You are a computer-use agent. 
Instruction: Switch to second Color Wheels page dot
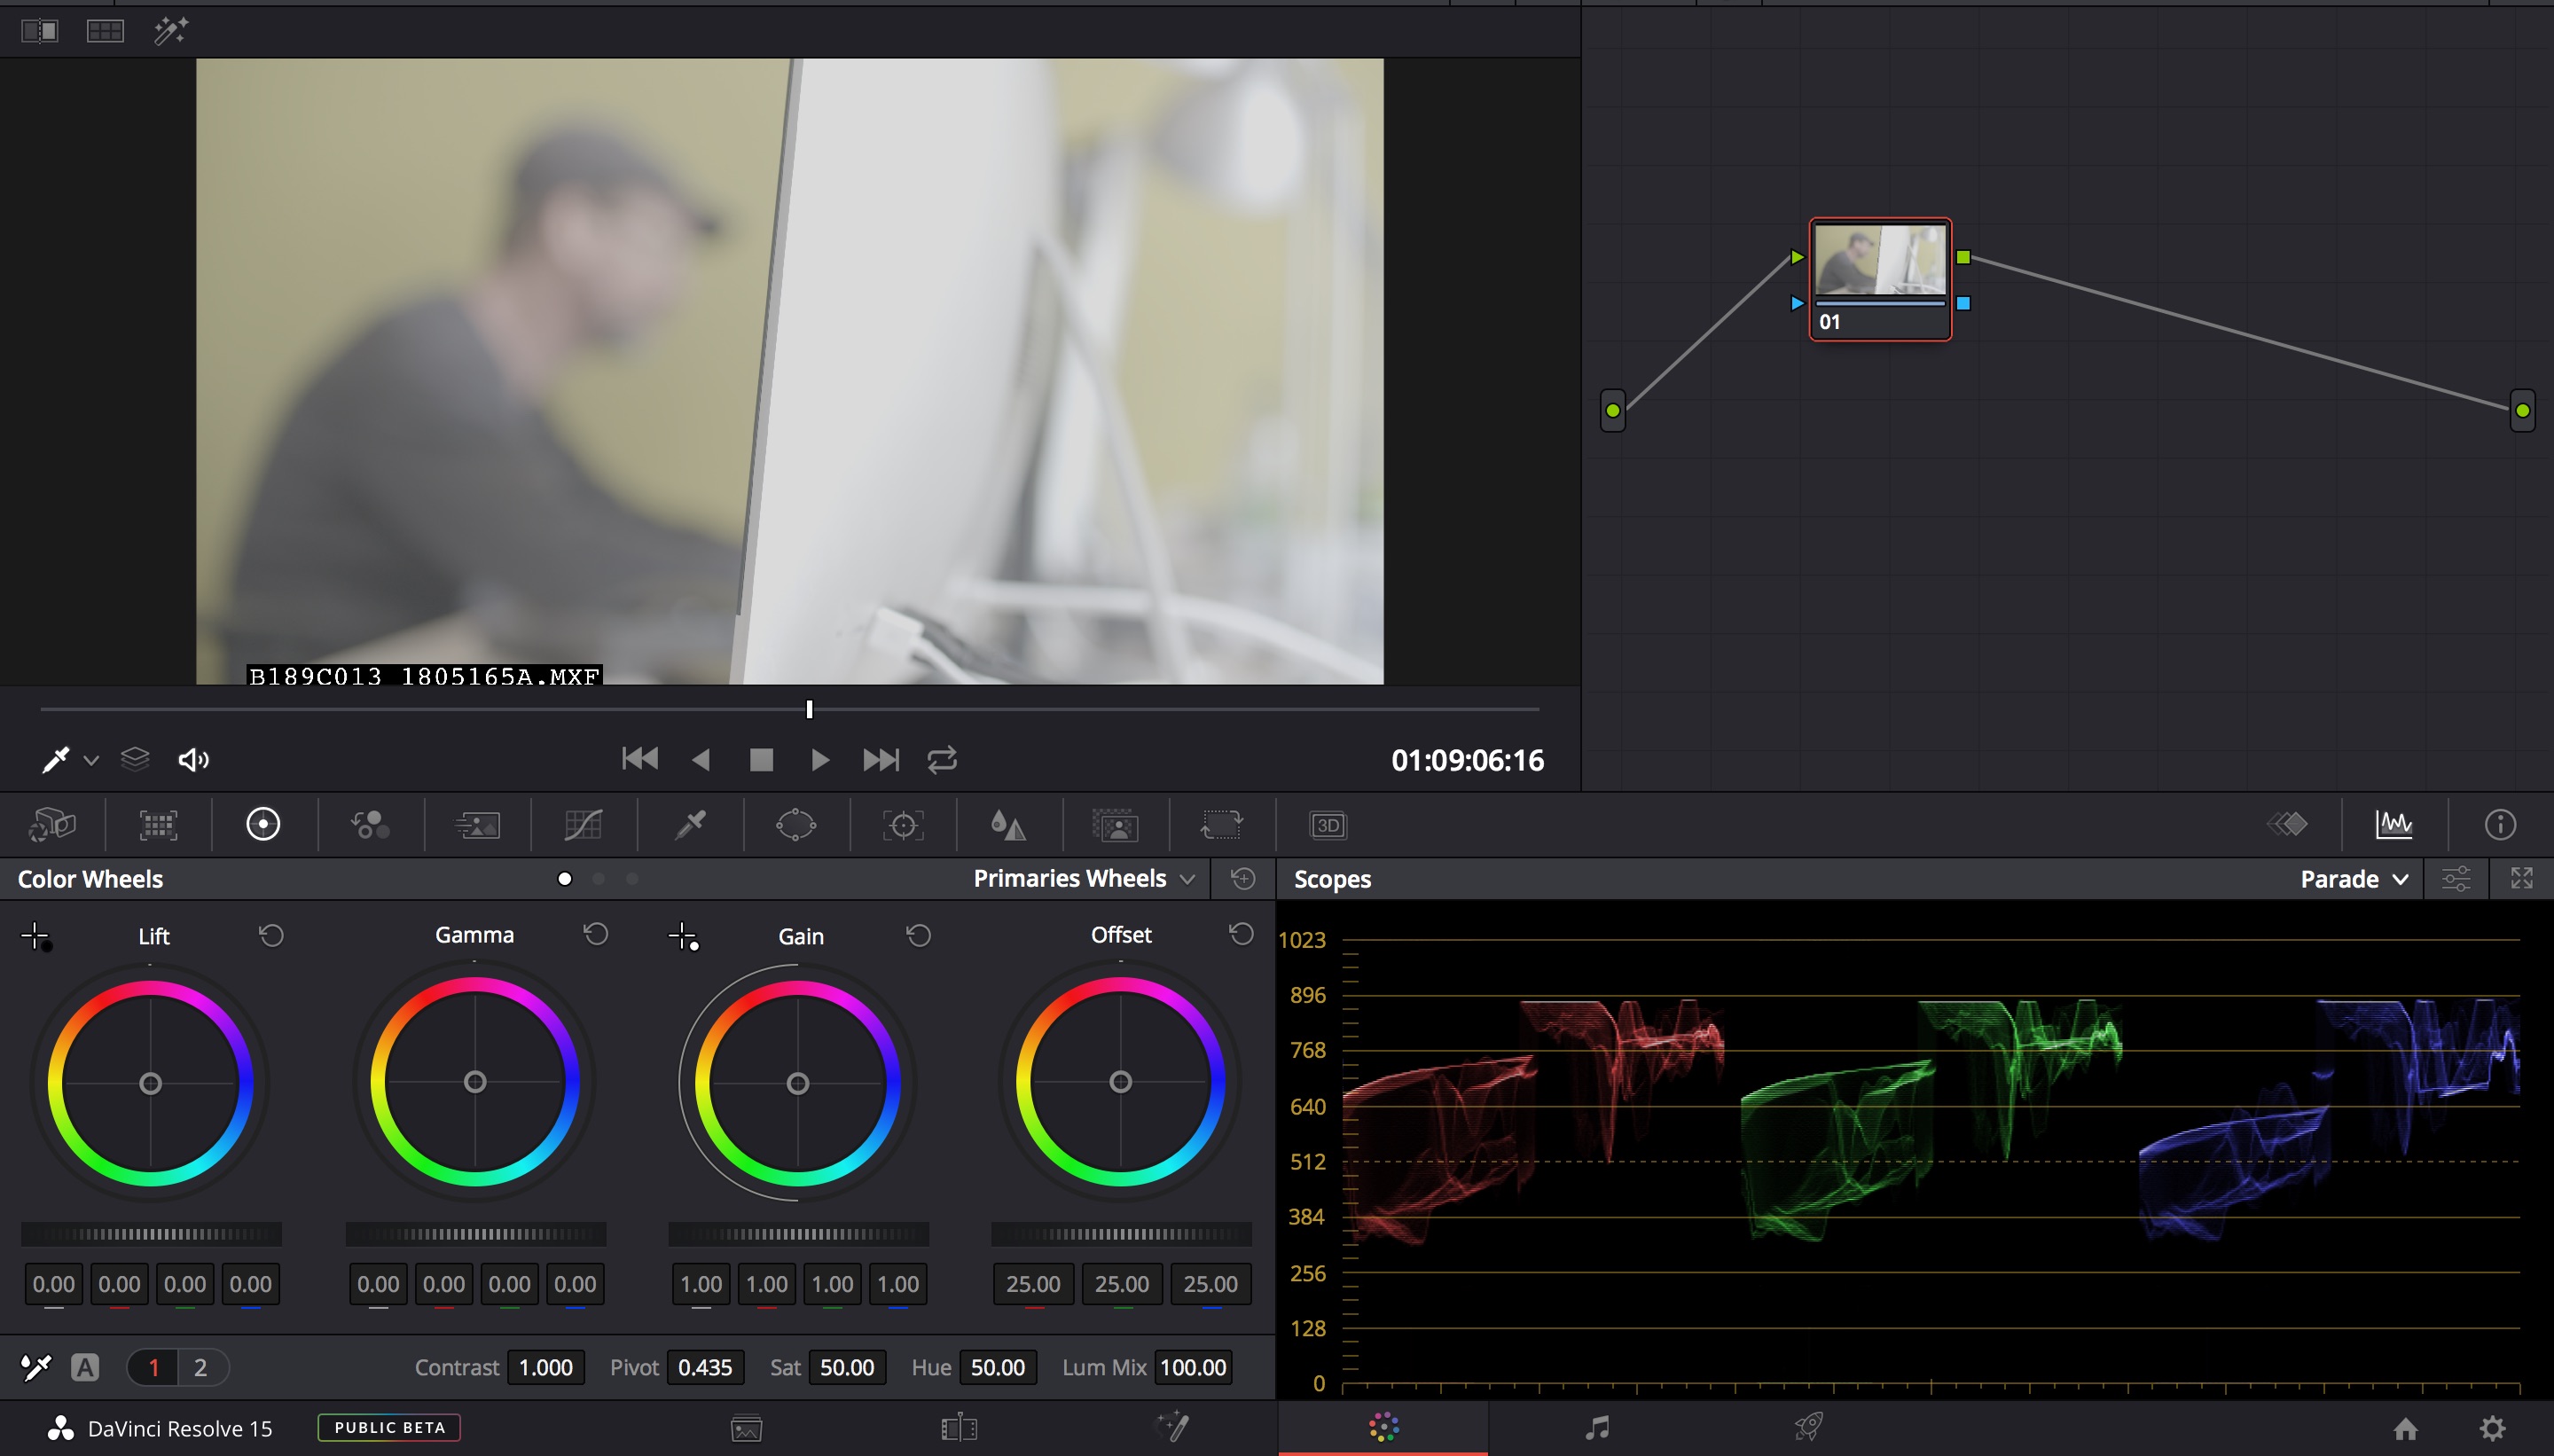(x=598, y=879)
